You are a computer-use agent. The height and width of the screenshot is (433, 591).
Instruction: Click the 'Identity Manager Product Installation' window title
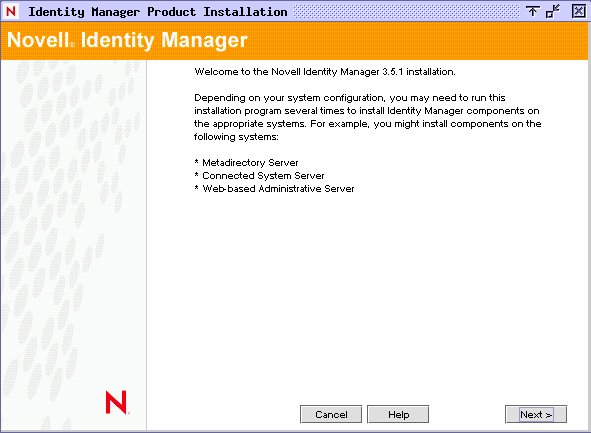click(158, 12)
